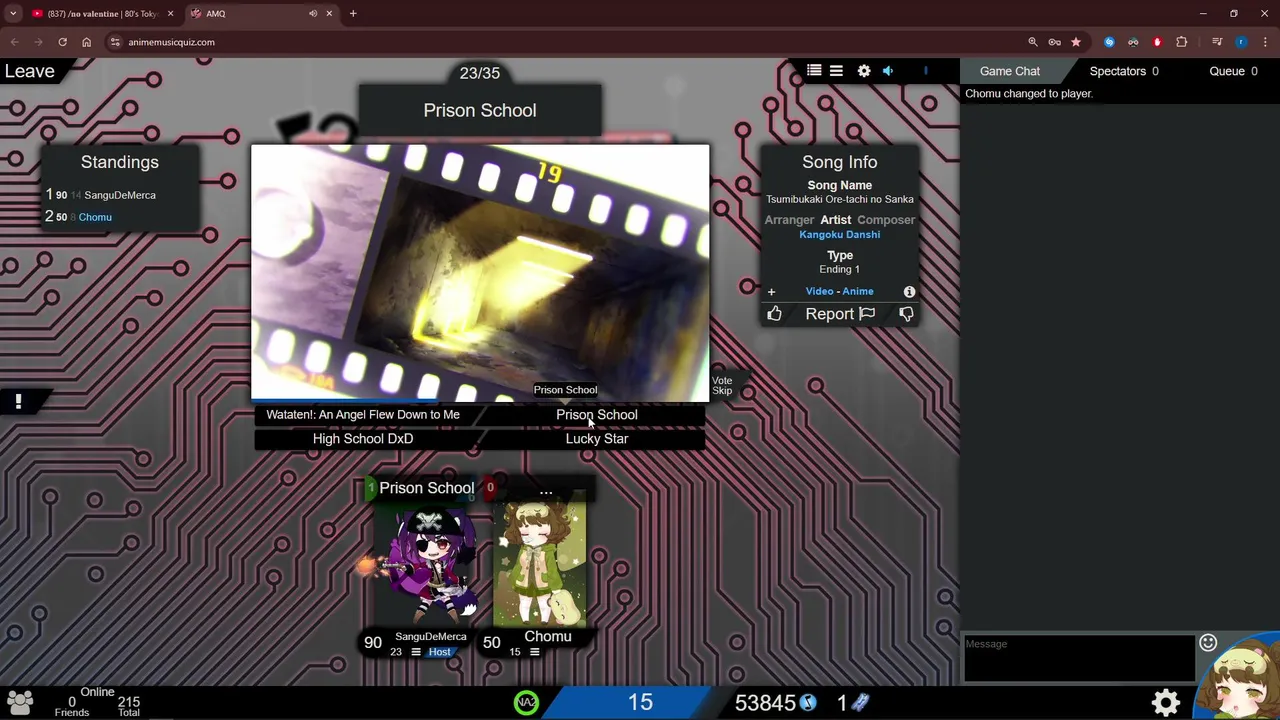The width and height of the screenshot is (1280, 720).
Task: Choose the Wataten!: An Angel Flew Down to Me answer
Action: (363, 414)
